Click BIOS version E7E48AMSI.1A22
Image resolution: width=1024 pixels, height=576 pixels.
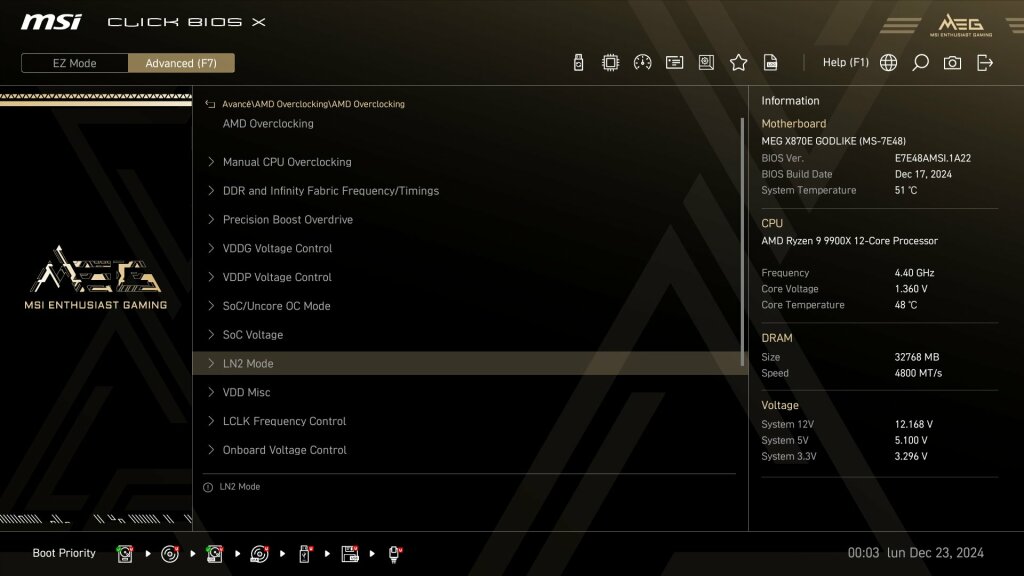[x=933, y=158]
